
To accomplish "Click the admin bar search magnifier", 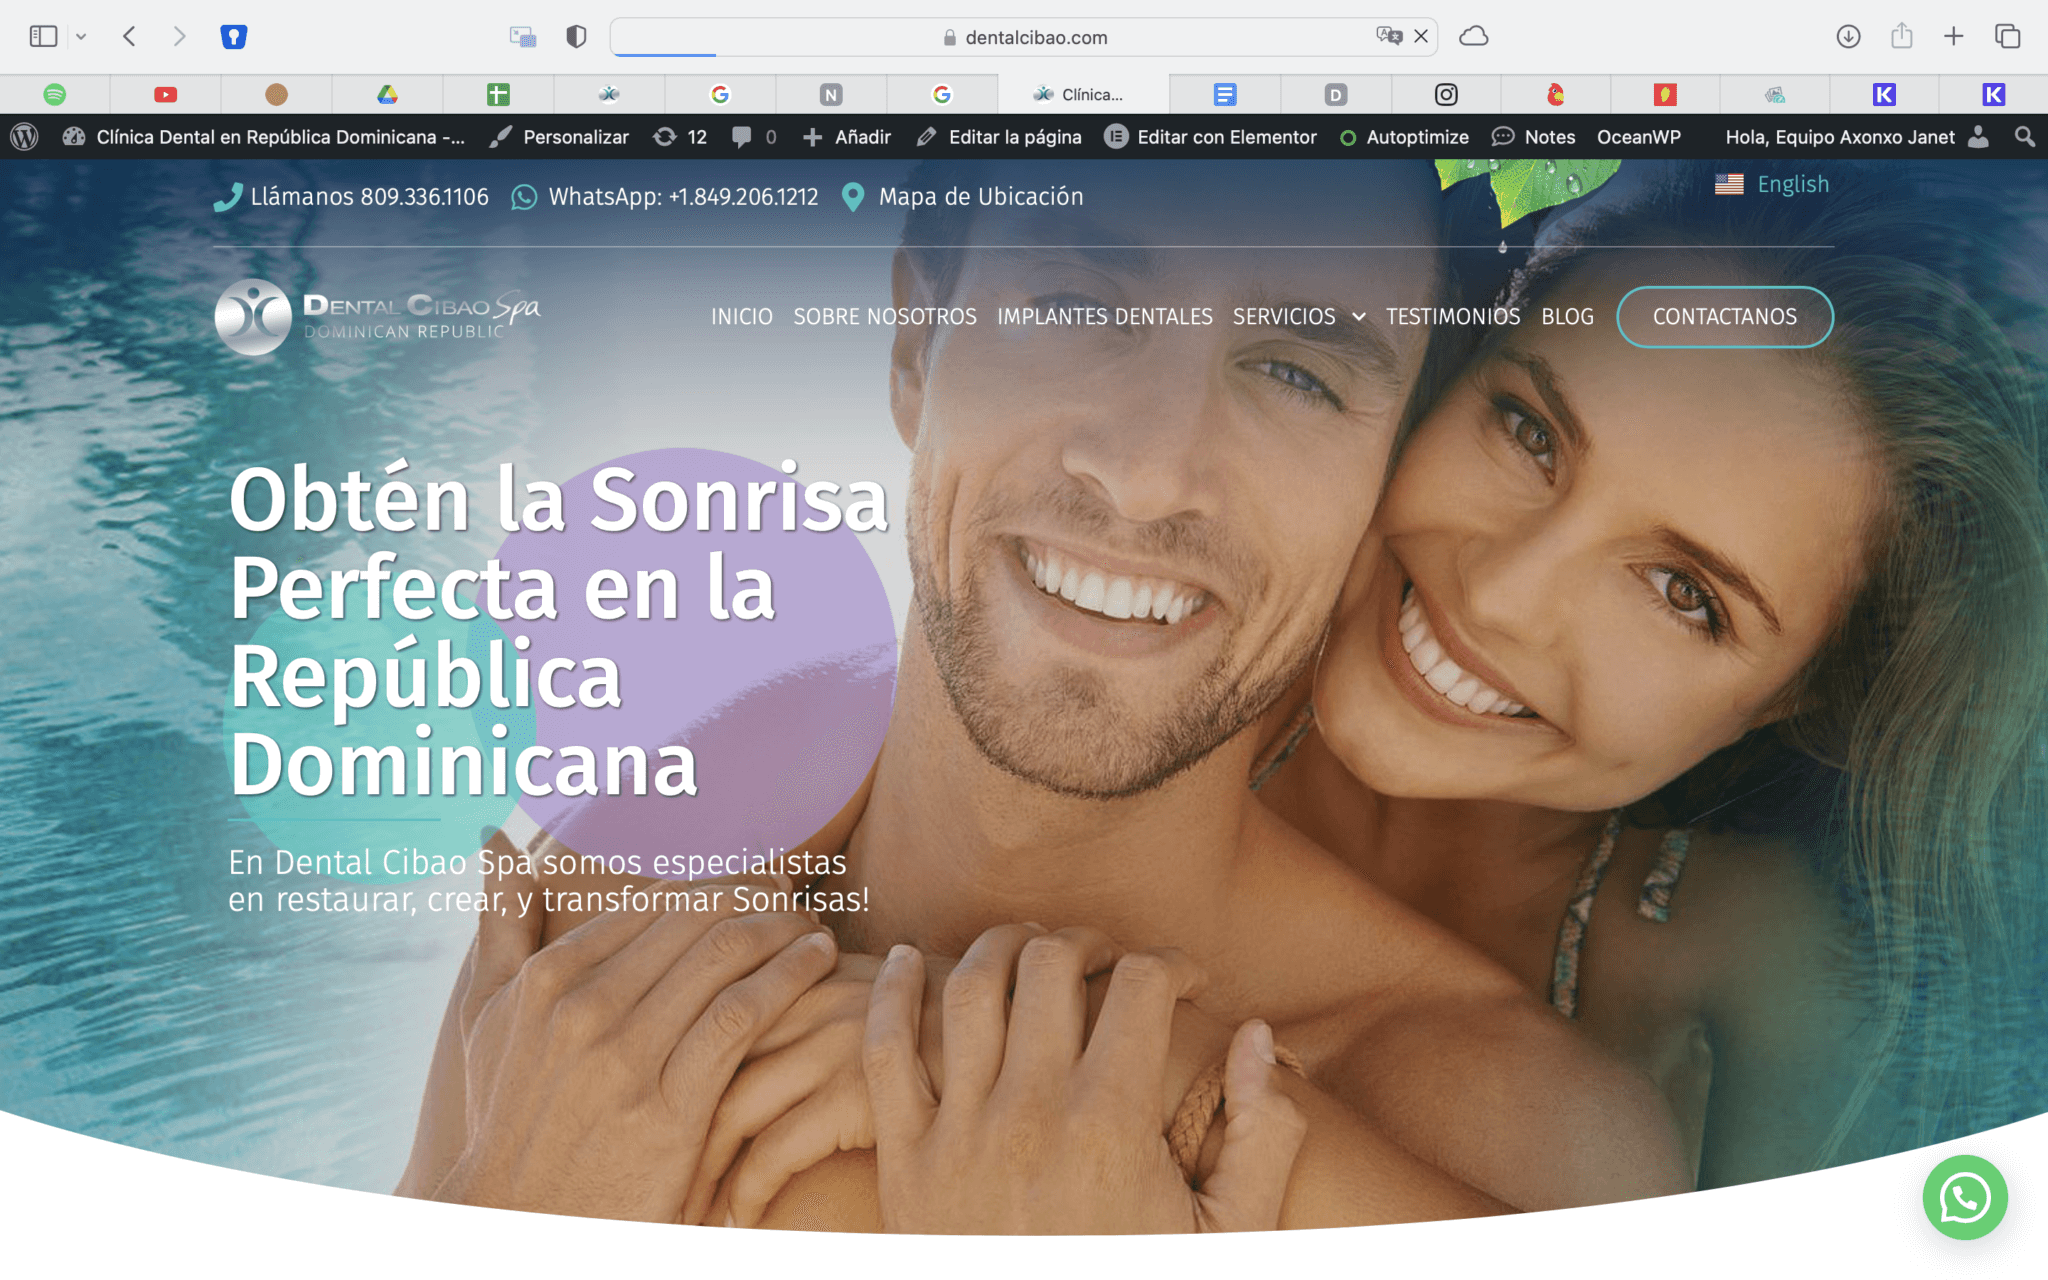I will tap(2025, 137).
